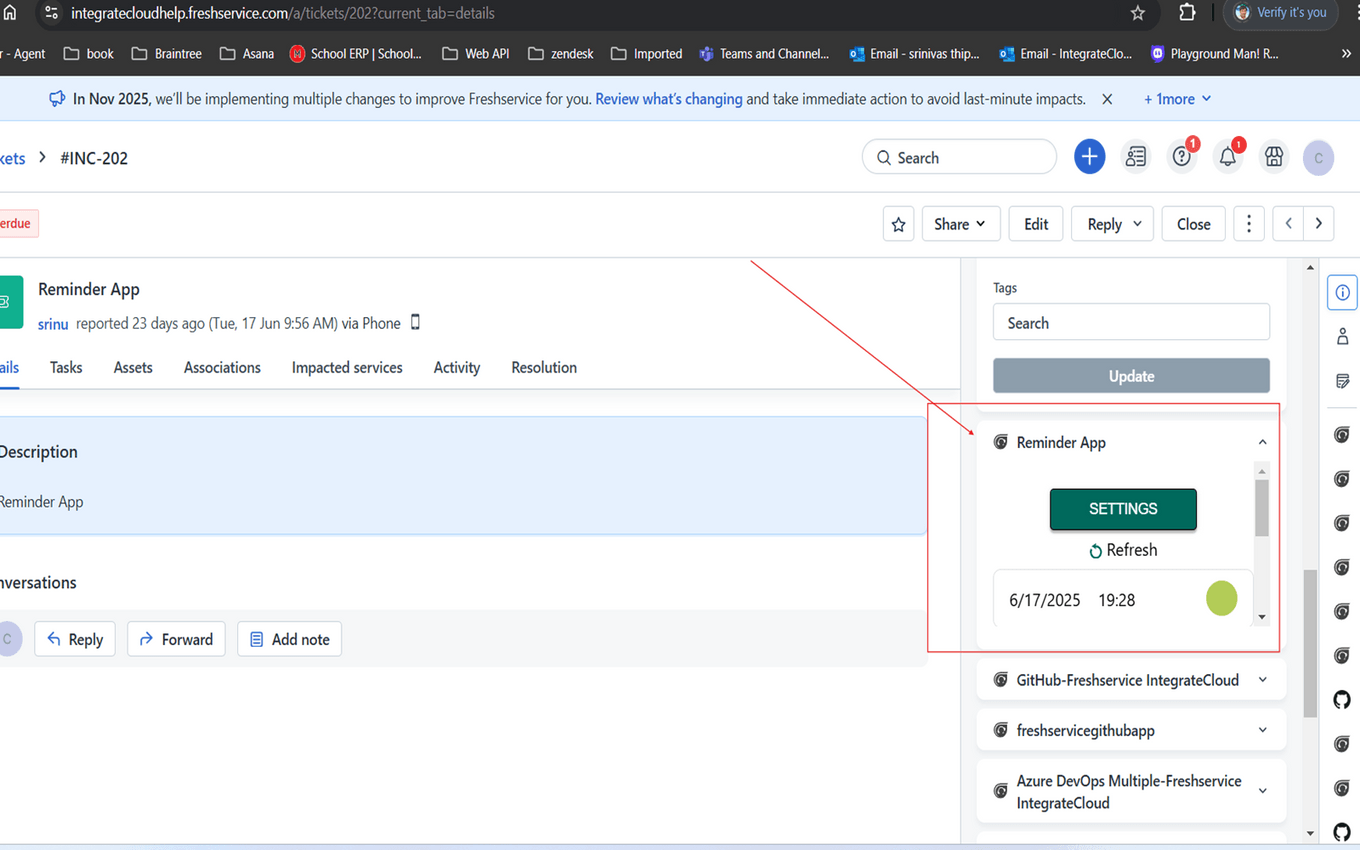1360x850 pixels.
Task: Click the green status dot on reminder
Action: [1221, 598]
